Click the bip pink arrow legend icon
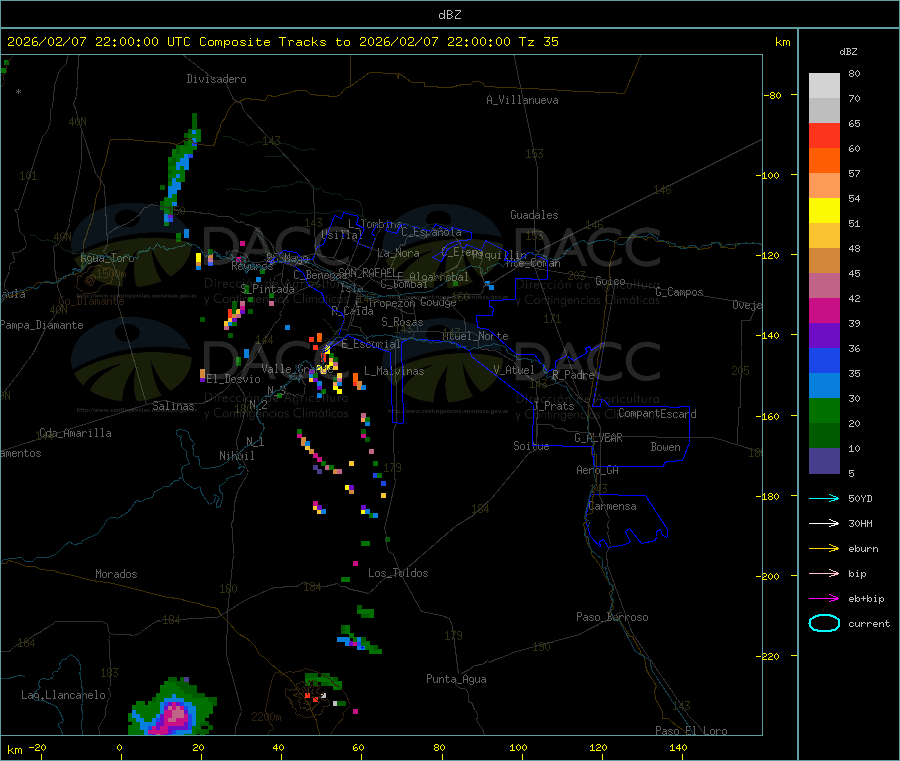 pos(824,573)
